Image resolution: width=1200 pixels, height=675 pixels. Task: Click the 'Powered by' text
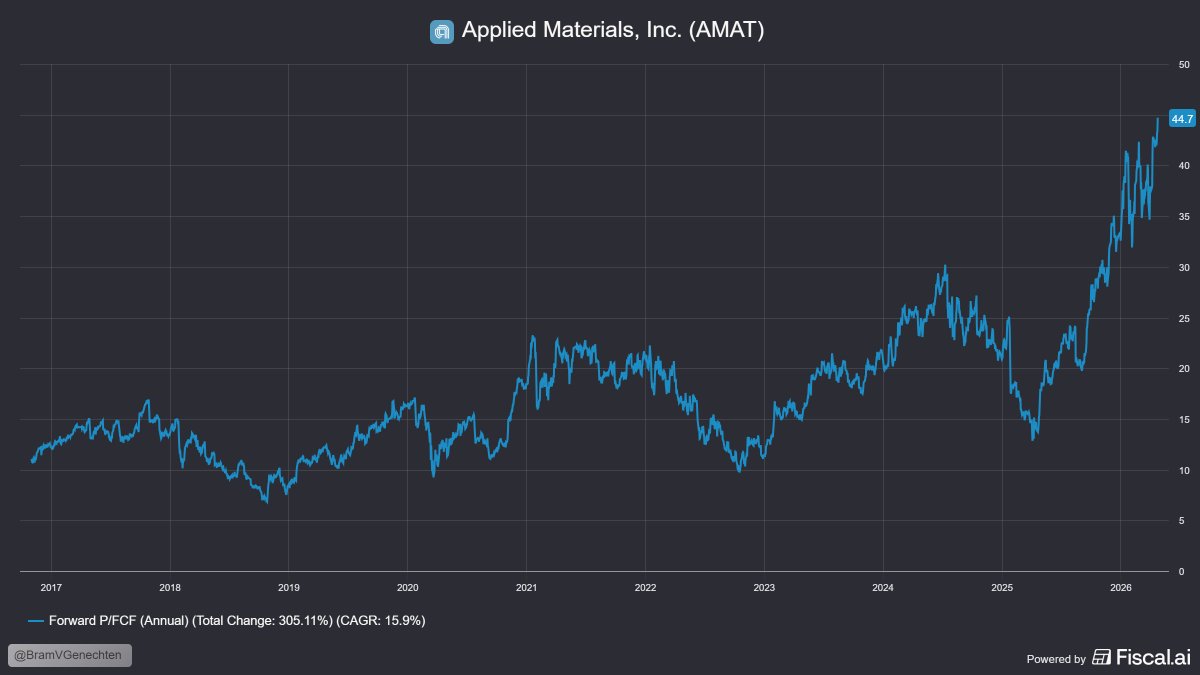coord(1056,659)
